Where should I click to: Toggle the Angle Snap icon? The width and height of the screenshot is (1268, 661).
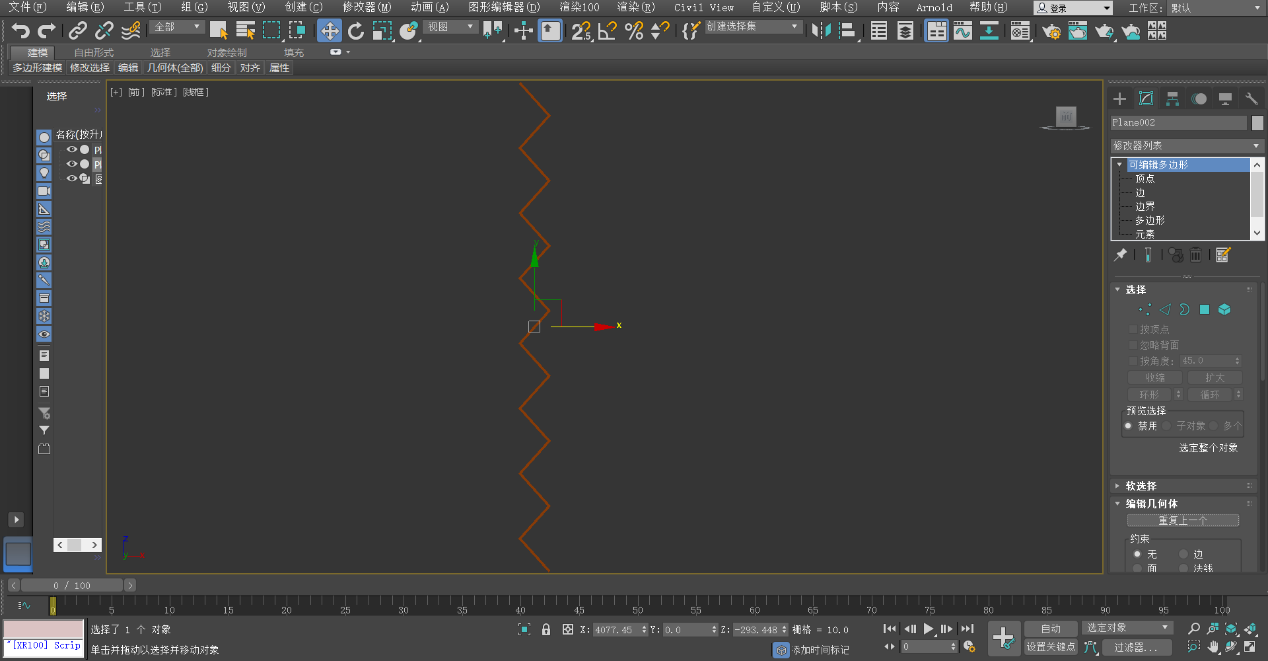tap(607, 31)
